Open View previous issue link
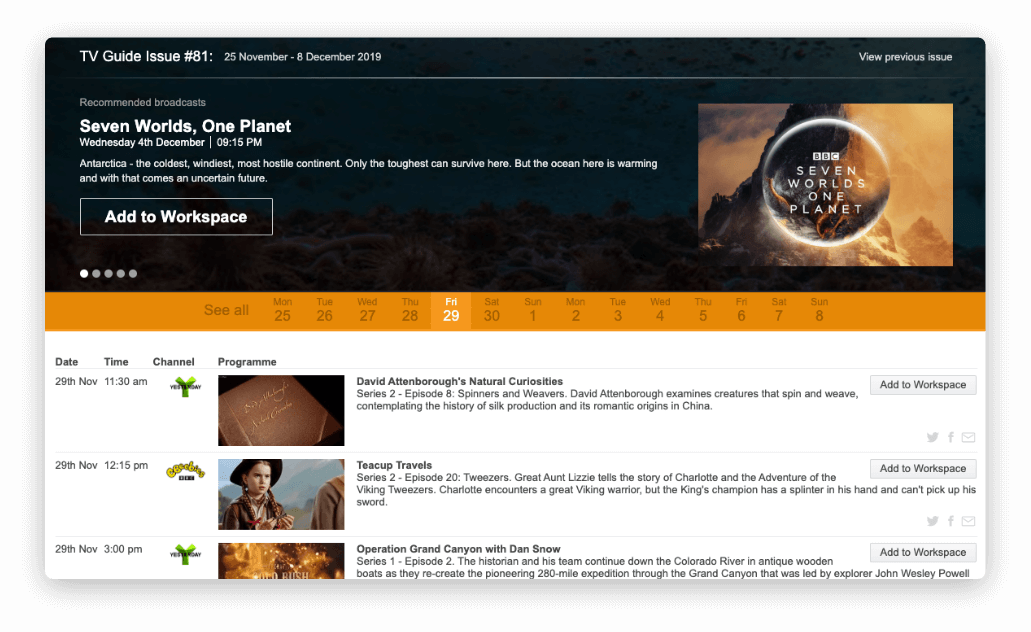The image size is (1031, 632). (x=905, y=57)
